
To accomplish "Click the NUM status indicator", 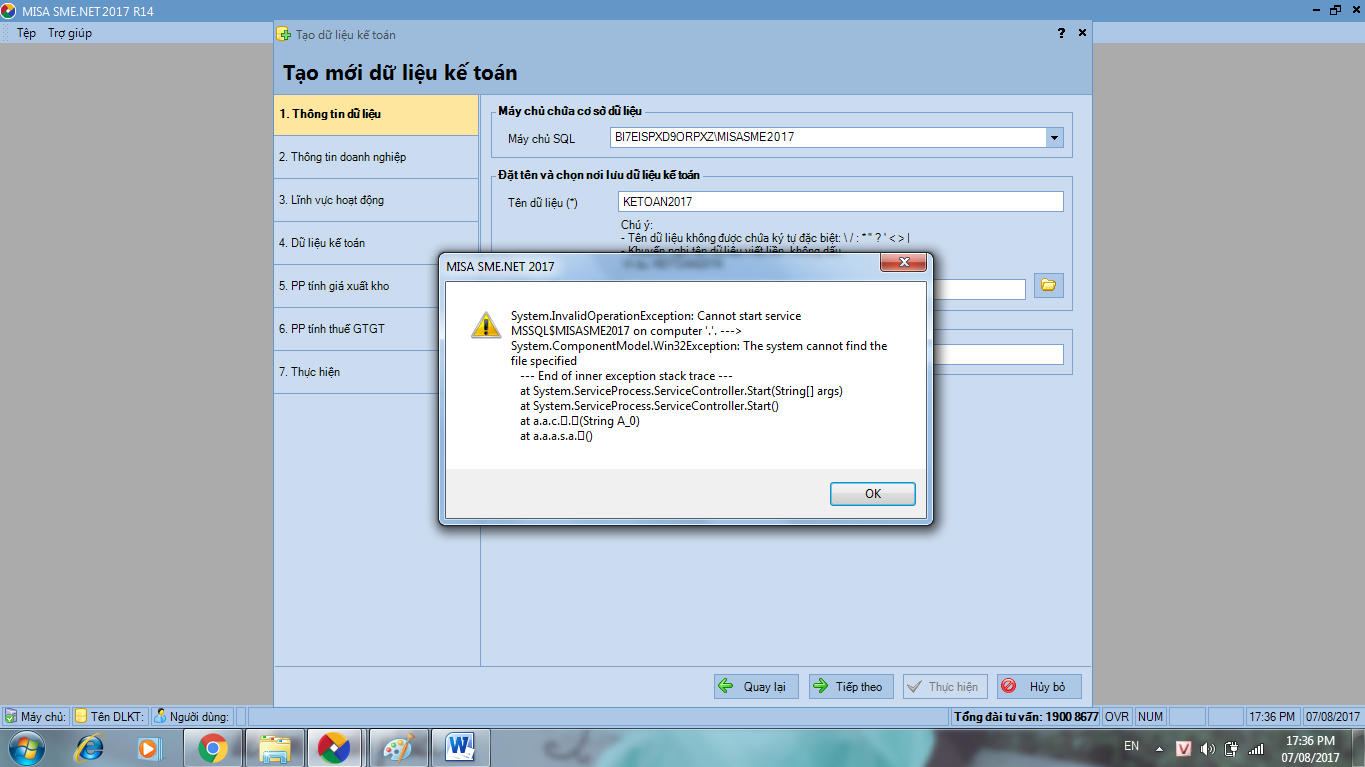I will click(x=1150, y=717).
